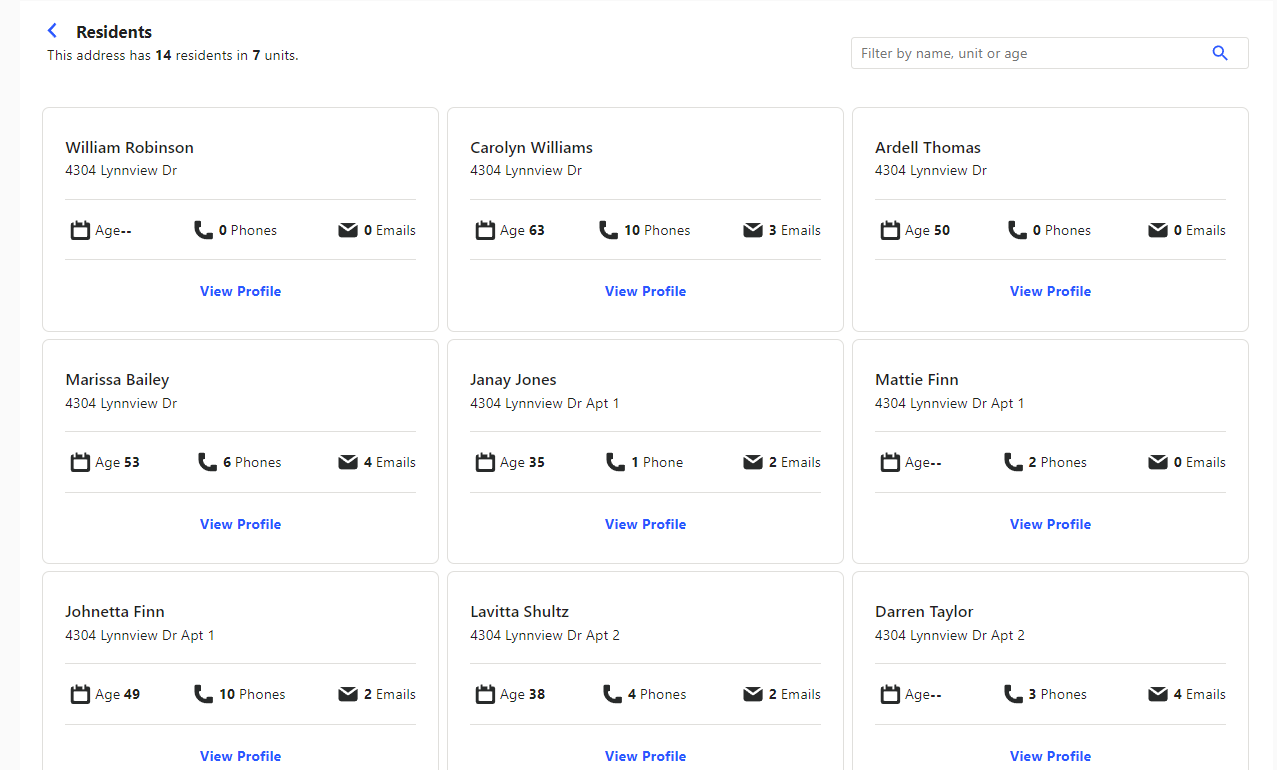The width and height of the screenshot is (1277, 770).
Task: Click envelope icon on Janay Jones card
Action: pos(753,462)
